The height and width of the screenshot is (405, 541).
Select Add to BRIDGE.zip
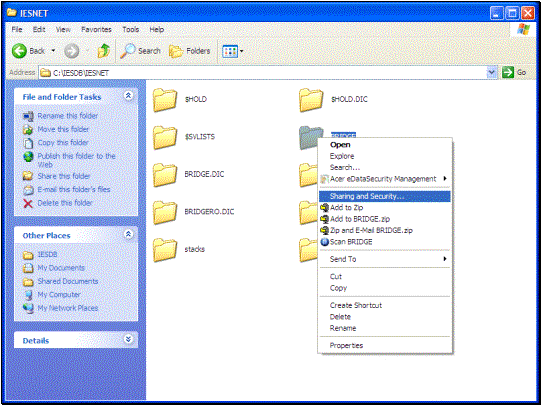(x=385, y=219)
